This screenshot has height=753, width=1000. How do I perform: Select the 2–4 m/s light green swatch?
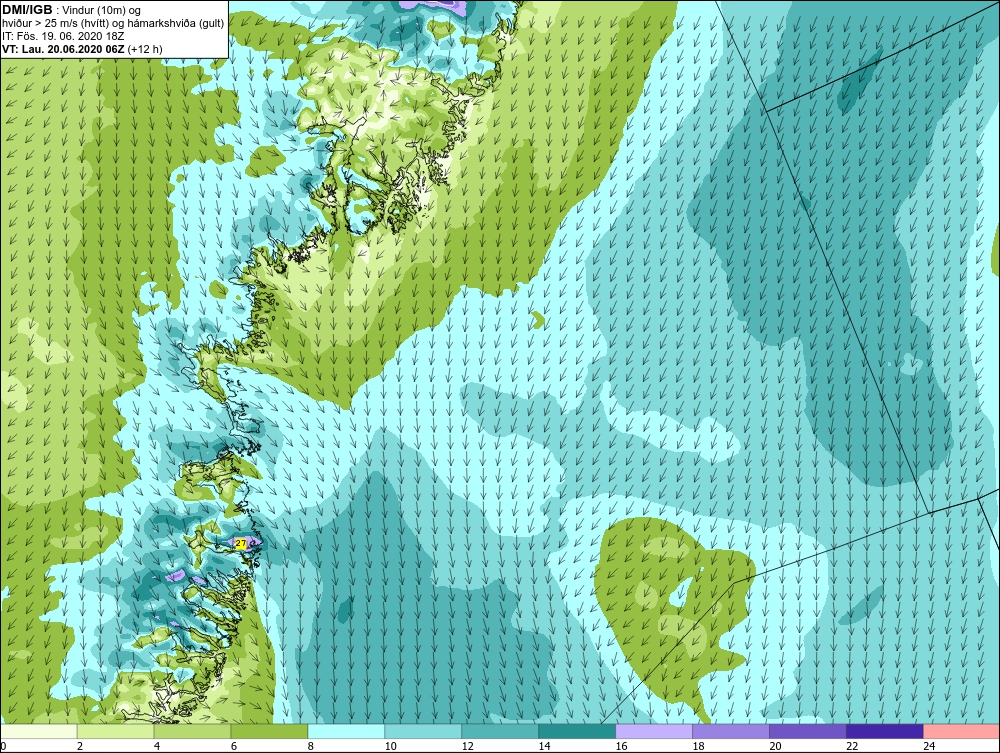(x=115, y=731)
